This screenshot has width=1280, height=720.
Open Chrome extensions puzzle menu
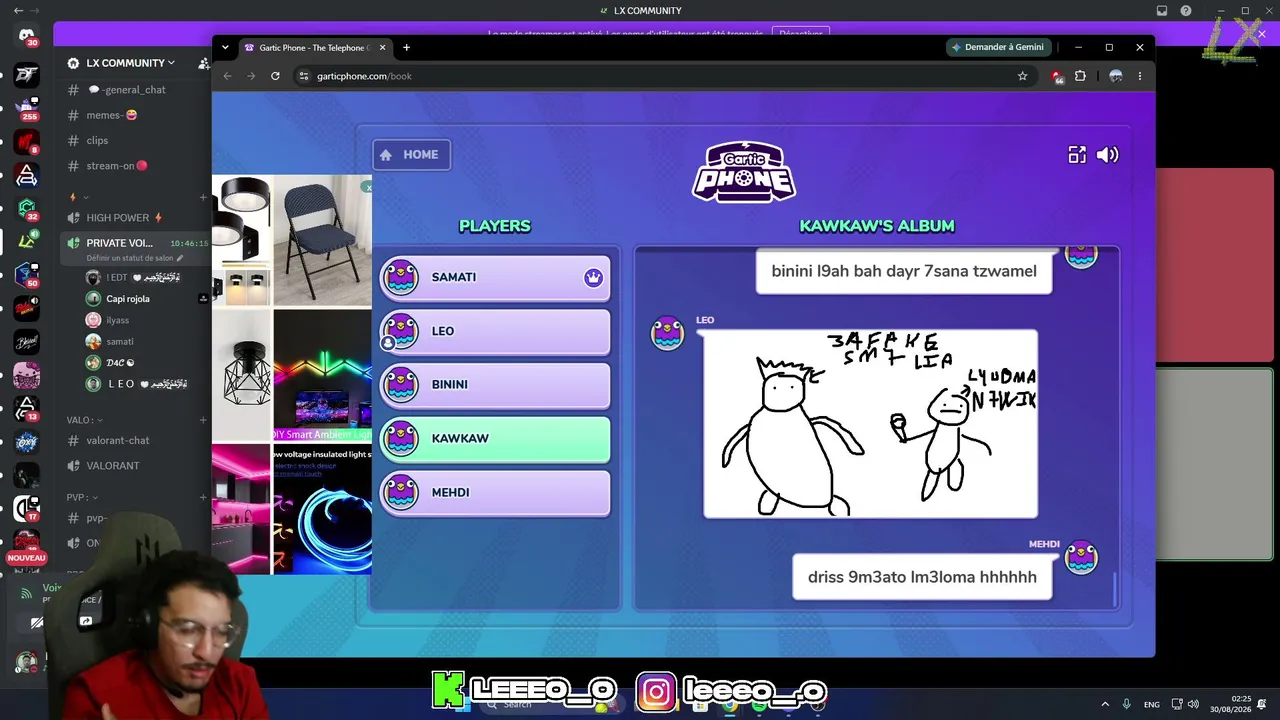[1080, 76]
